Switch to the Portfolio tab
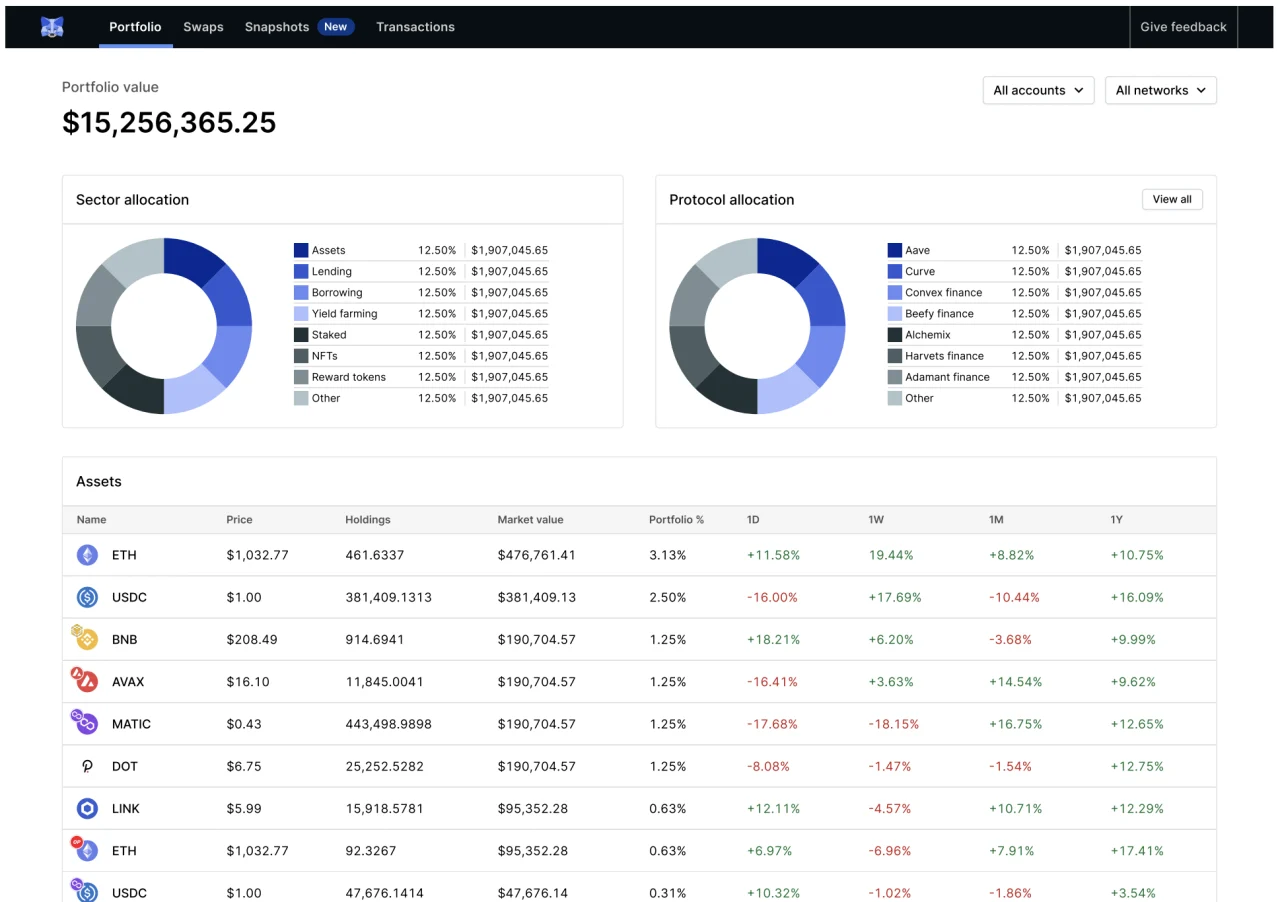The height and width of the screenshot is (902, 1280). click(x=135, y=27)
